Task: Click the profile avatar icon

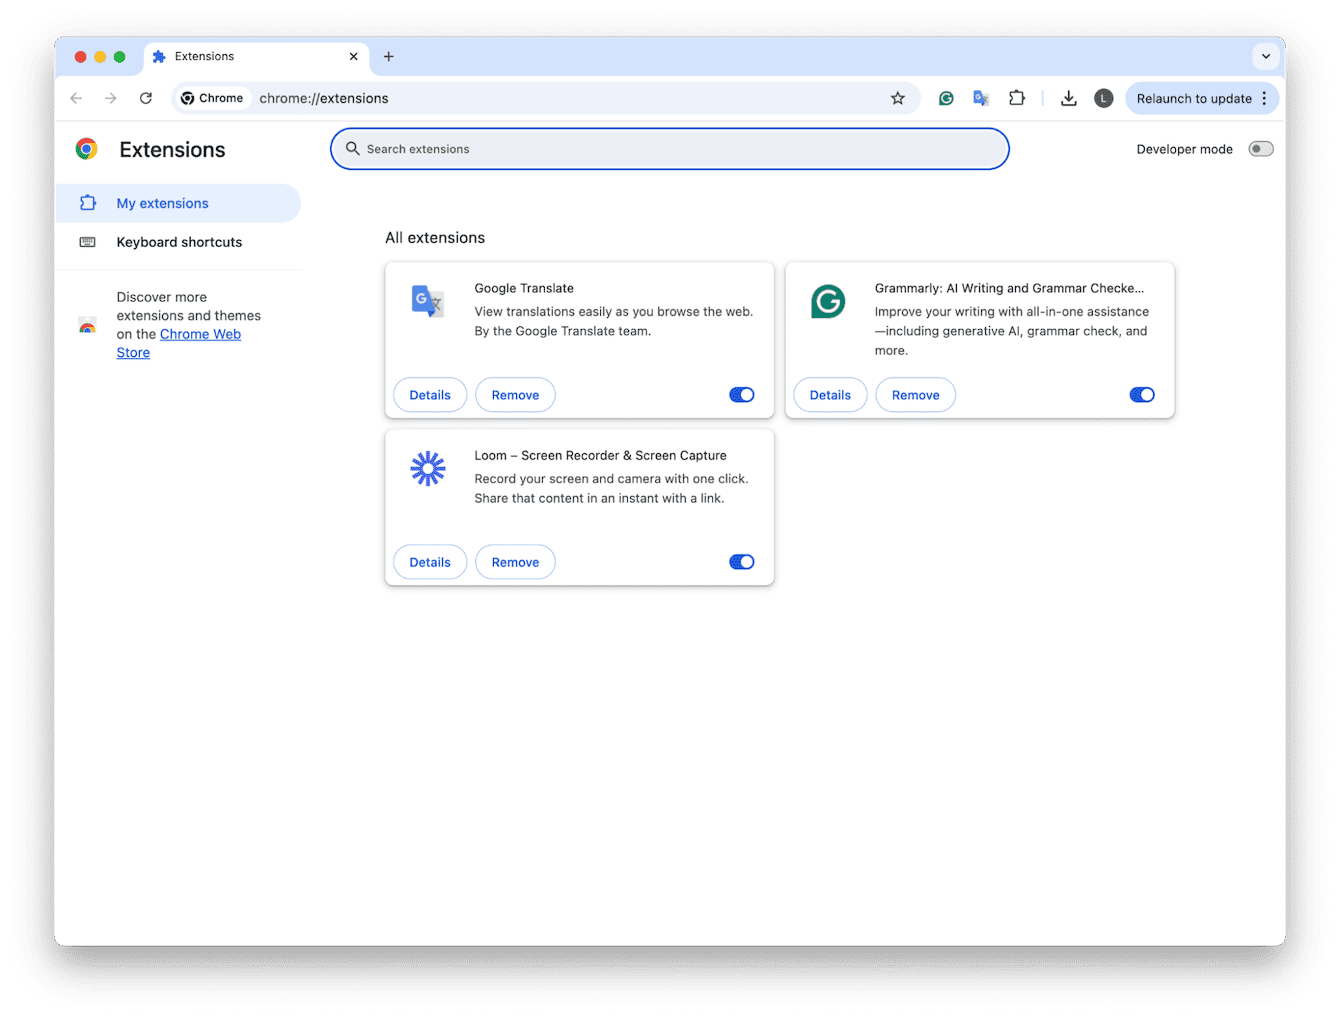Action: pos(1103,98)
